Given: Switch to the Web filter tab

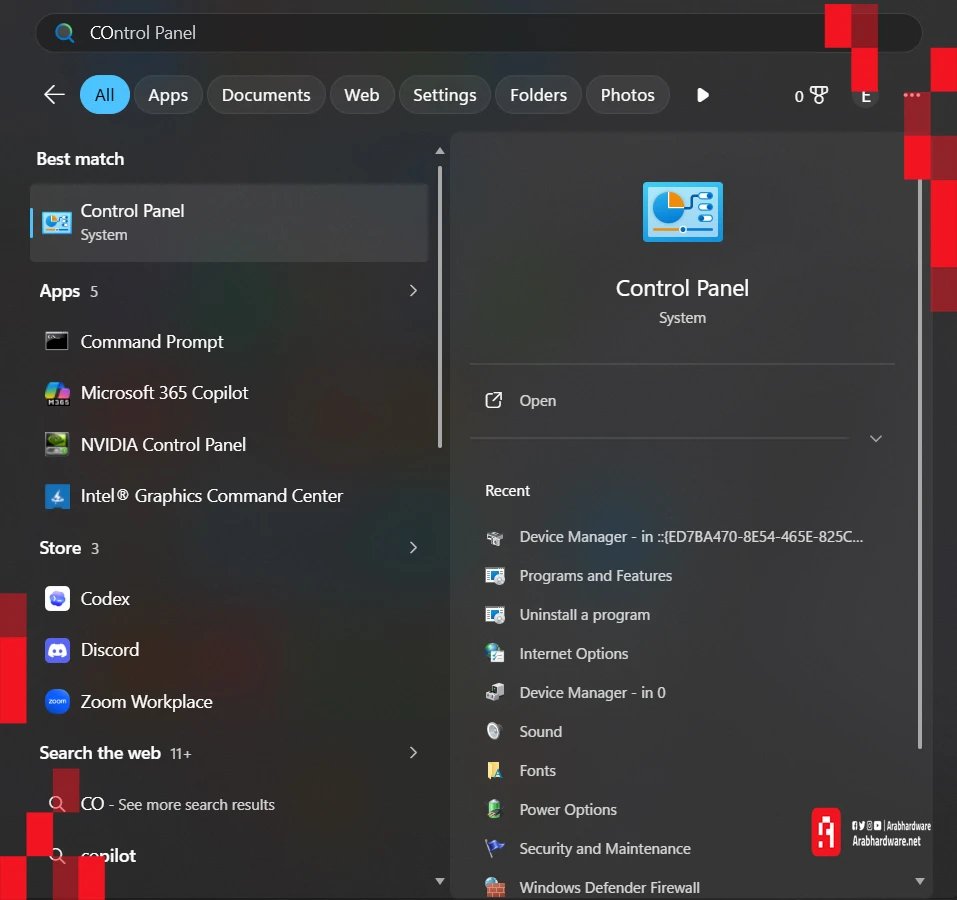Looking at the screenshot, I should click(x=361, y=95).
